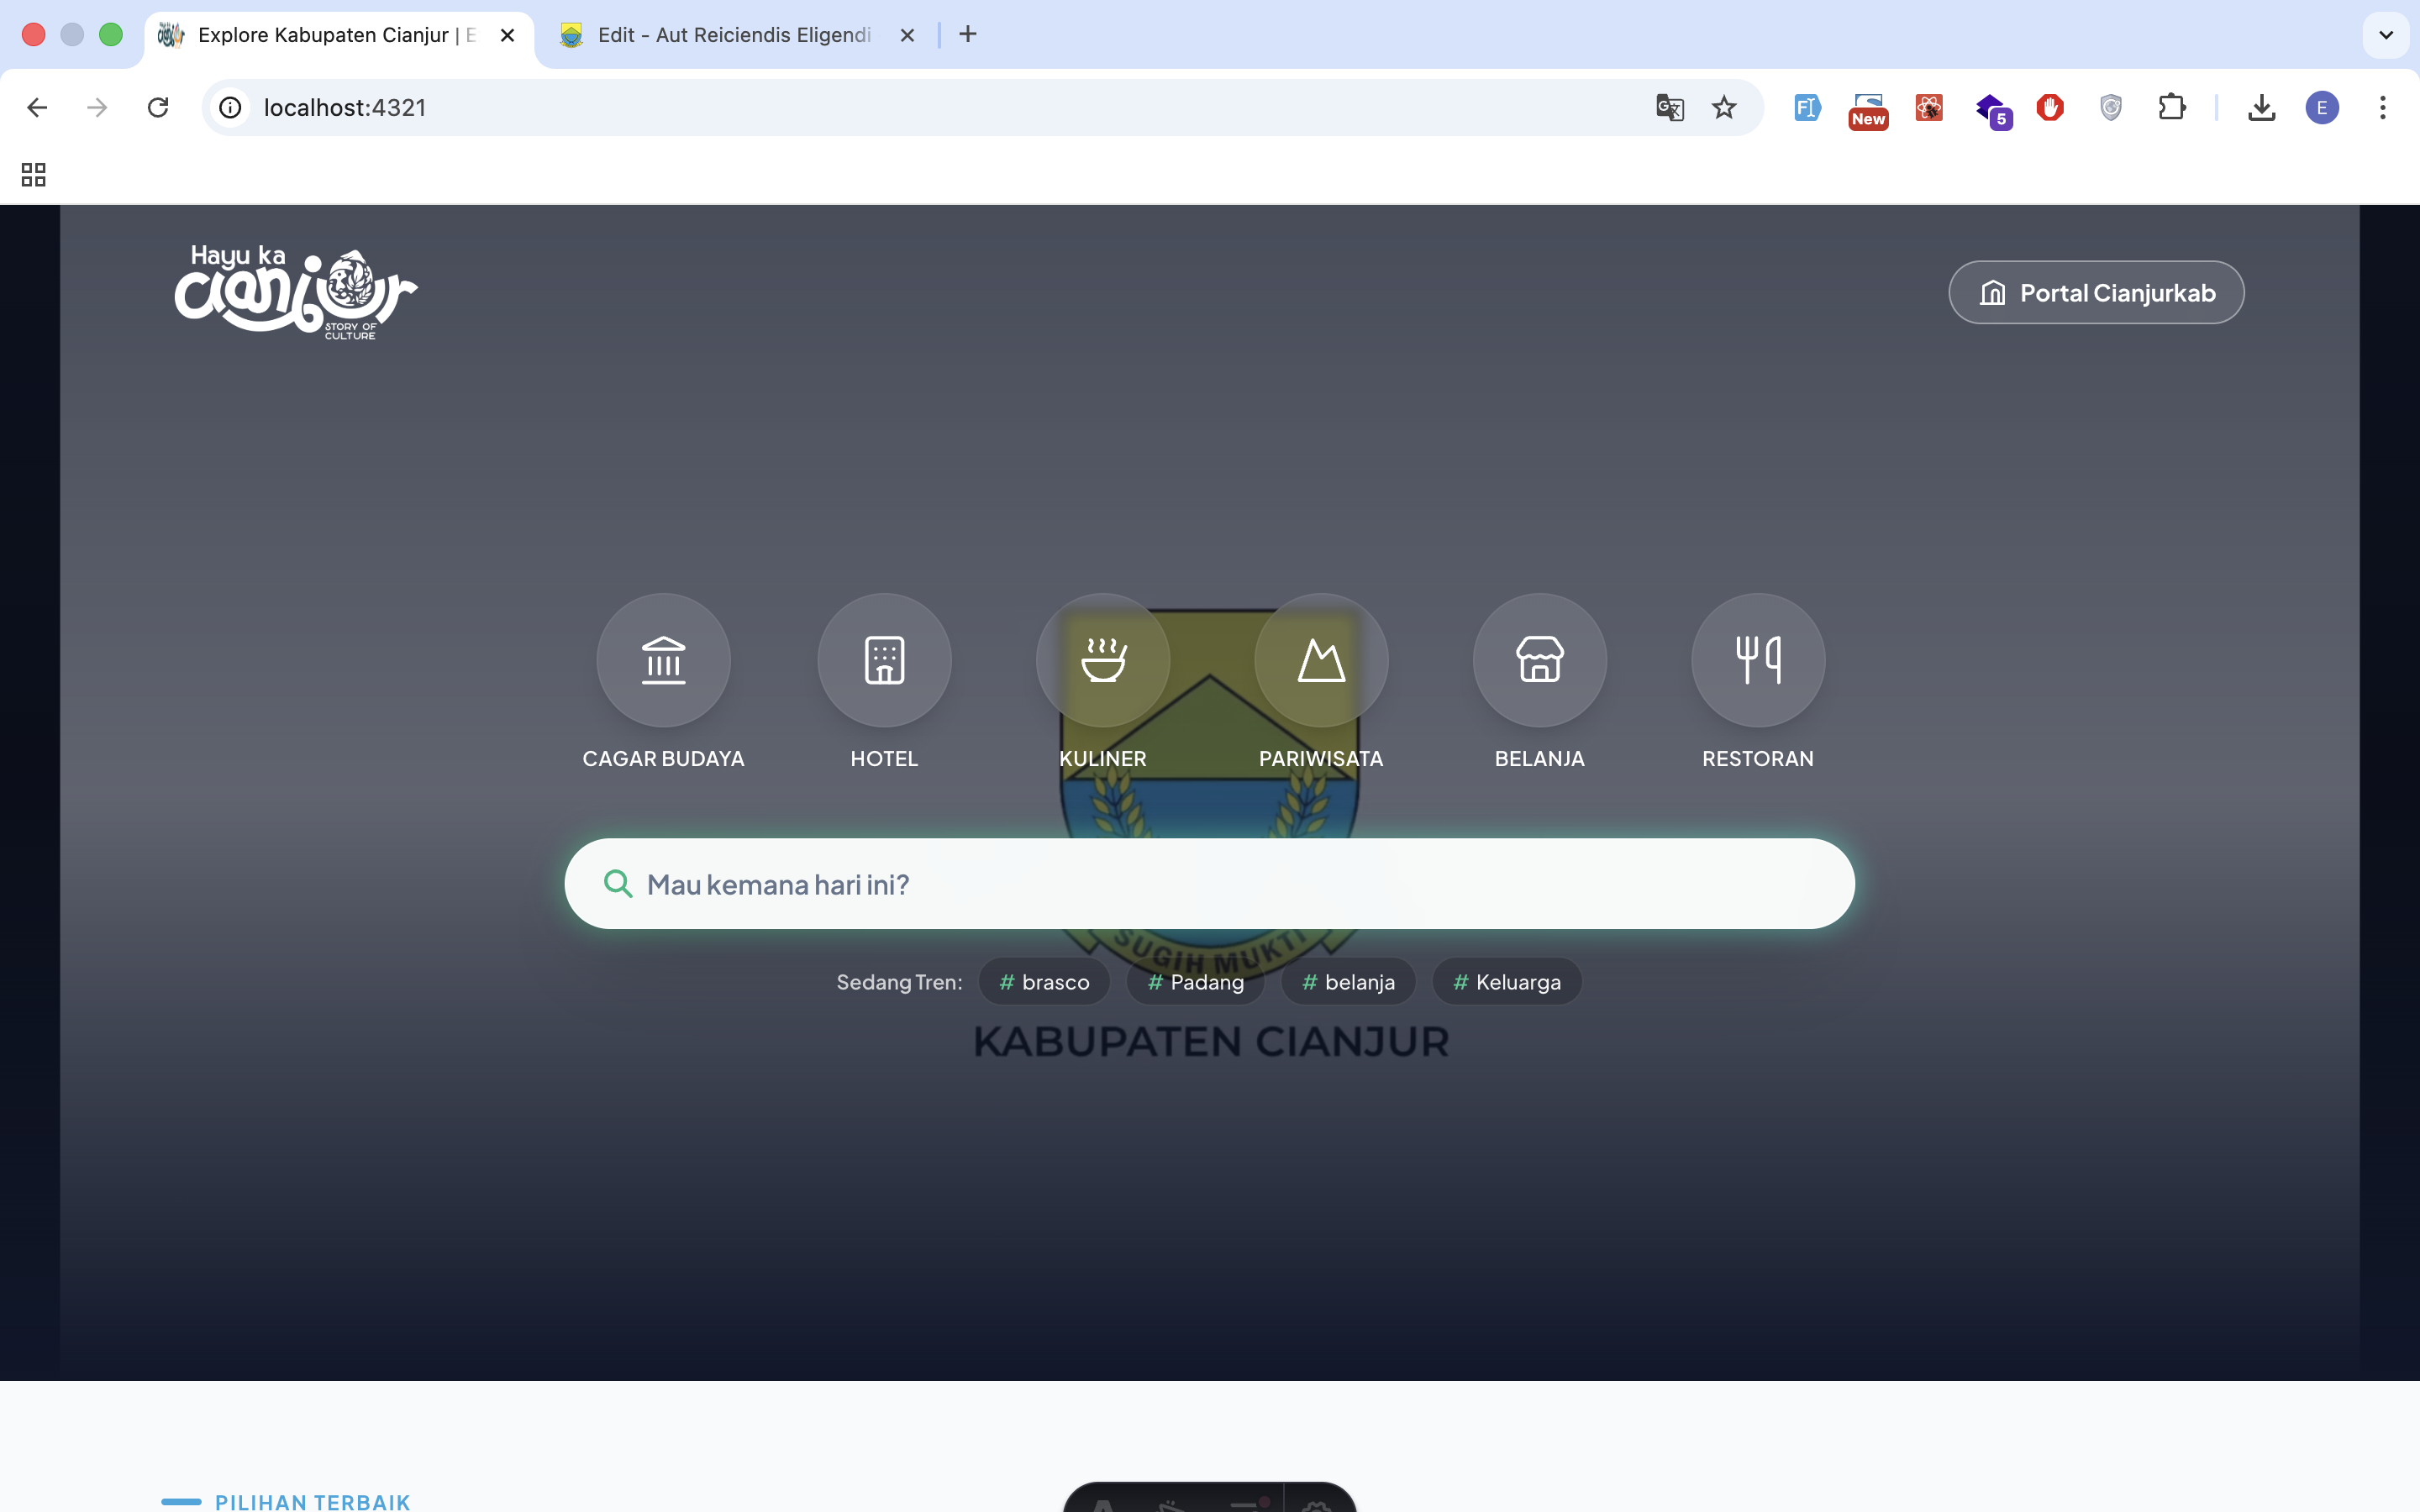Viewport: 2420px width, 1512px height.
Task: Open the browser extensions puzzle icon
Action: (x=2171, y=107)
